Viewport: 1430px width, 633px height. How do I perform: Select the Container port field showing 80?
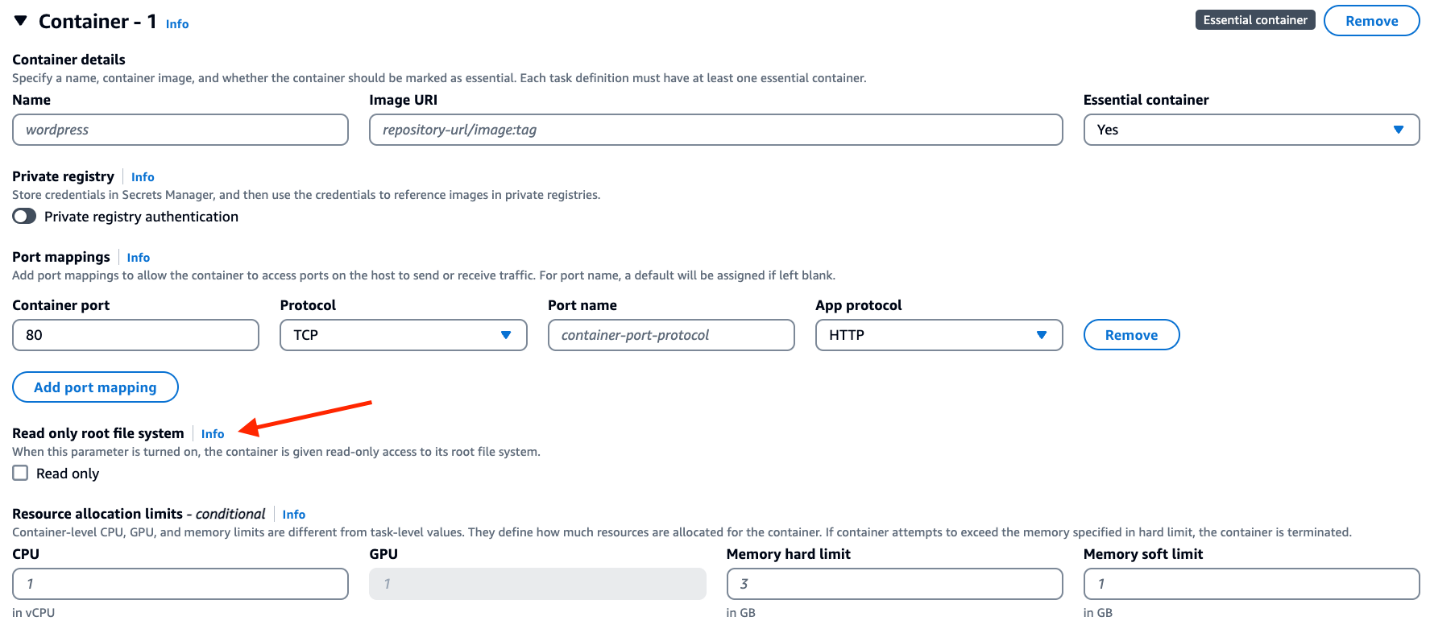(135, 335)
